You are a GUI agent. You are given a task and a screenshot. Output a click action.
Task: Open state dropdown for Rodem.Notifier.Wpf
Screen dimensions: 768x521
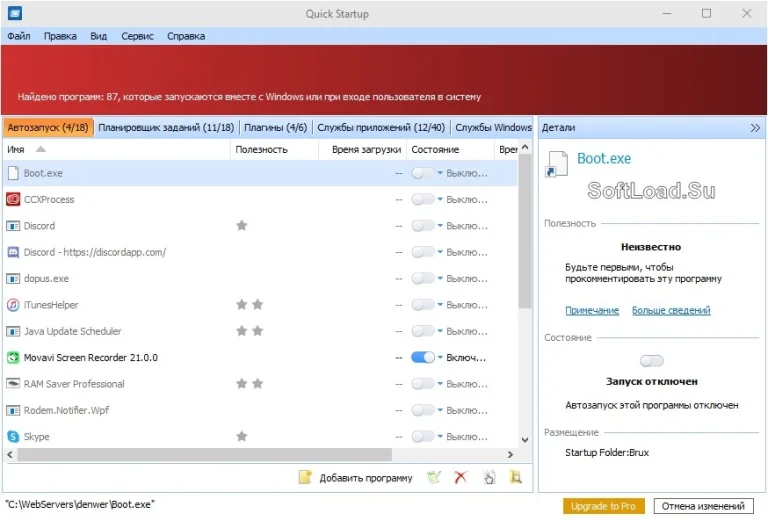440,410
